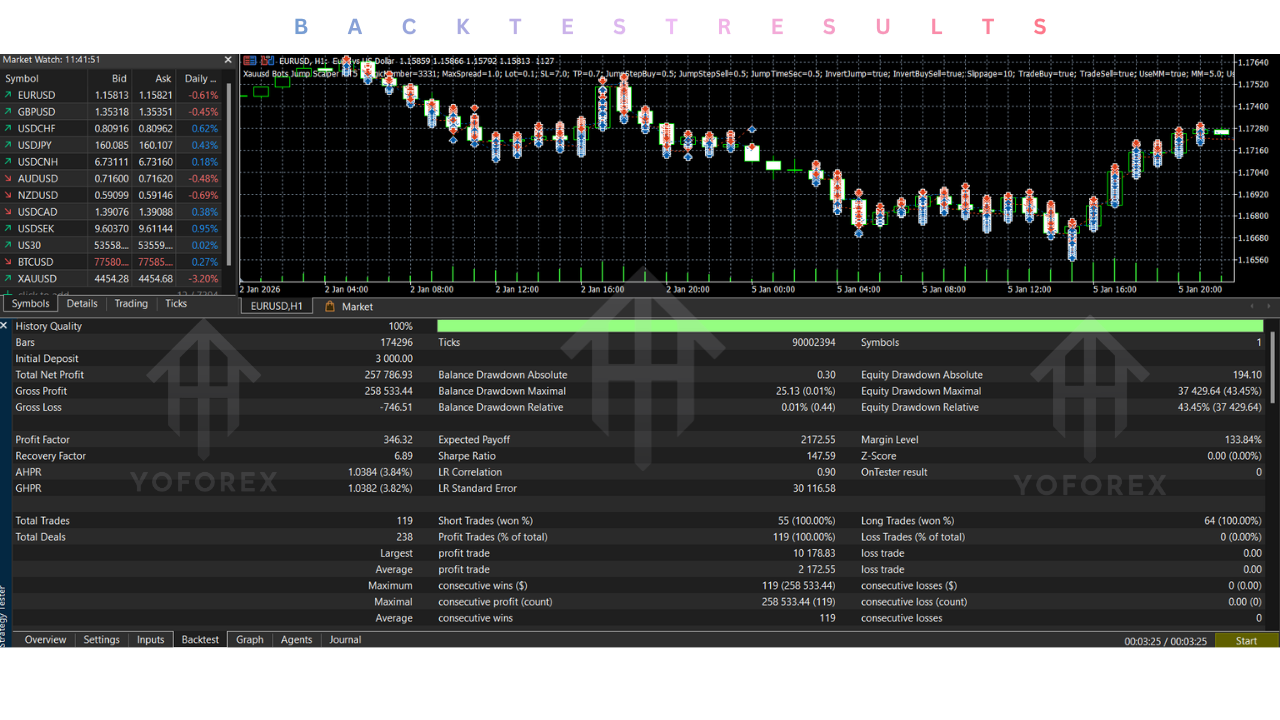1280x720 pixels.
Task: Open the Journal tab
Action: point(345,640)
